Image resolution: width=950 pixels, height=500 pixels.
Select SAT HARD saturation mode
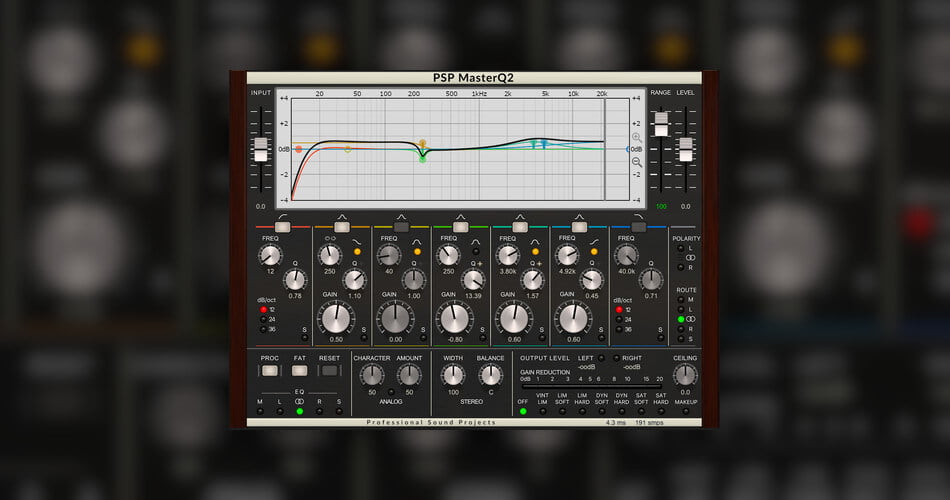[x=660, y=411]
